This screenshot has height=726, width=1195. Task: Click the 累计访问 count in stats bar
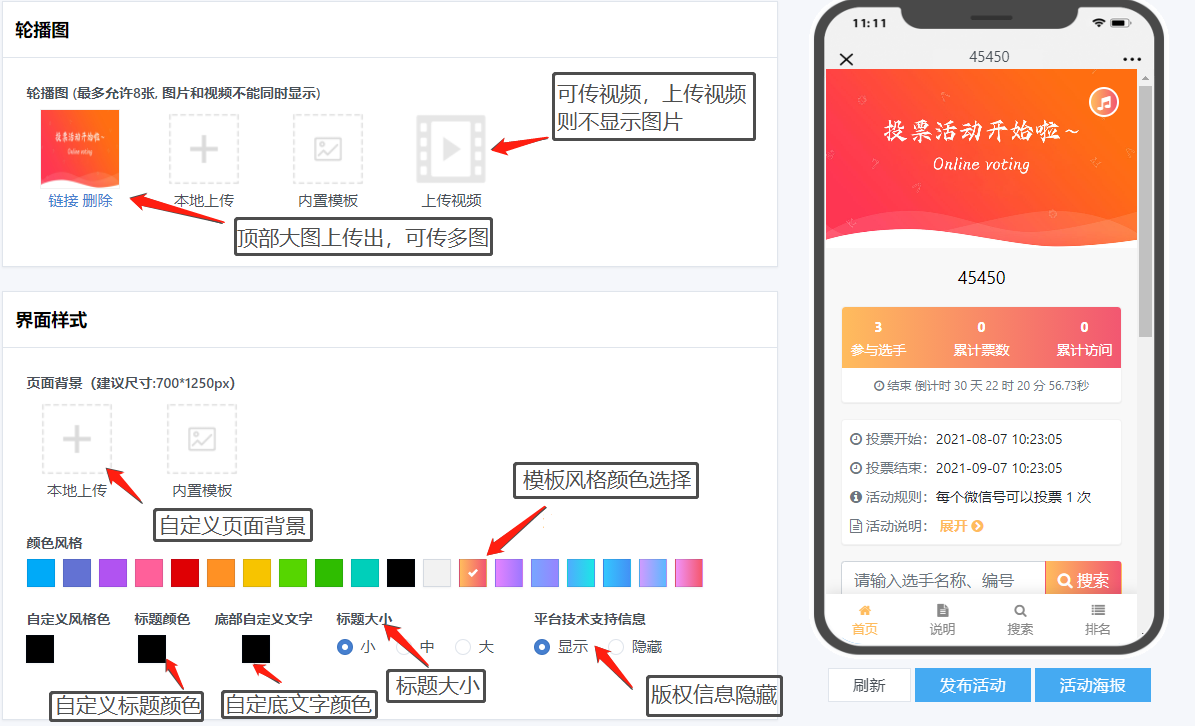(x=1084, y=327)
